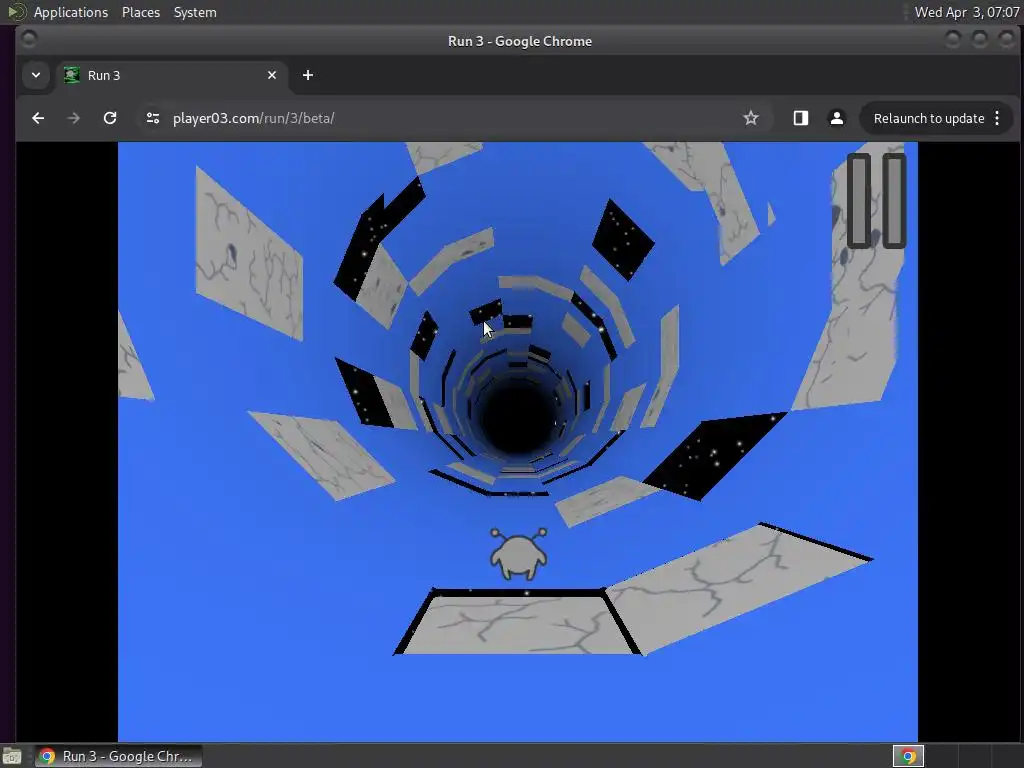Click the alien runner character

[519, 554]
